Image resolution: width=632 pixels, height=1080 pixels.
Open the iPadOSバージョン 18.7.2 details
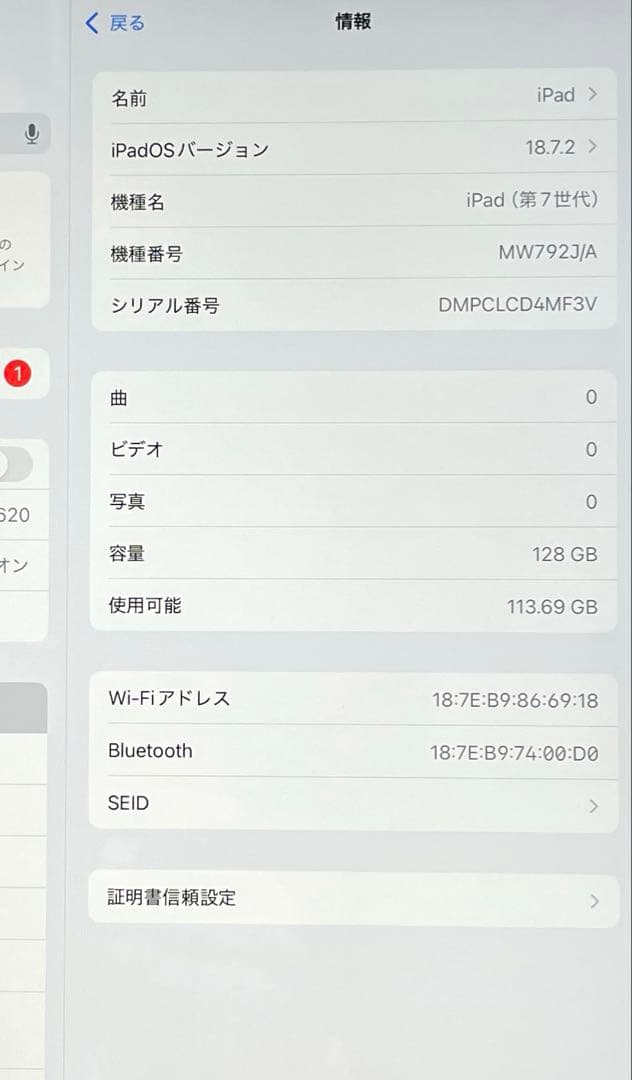point(350,148)
